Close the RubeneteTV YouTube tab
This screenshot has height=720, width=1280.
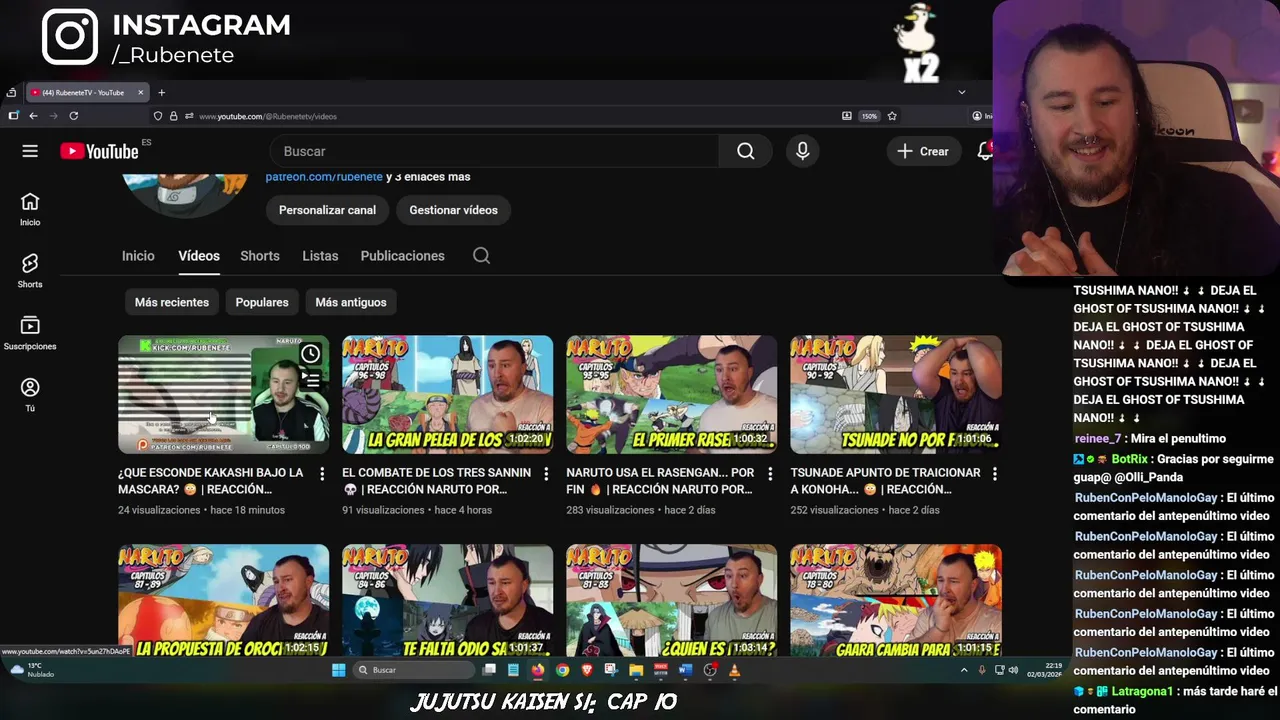(x=140, y=92)
